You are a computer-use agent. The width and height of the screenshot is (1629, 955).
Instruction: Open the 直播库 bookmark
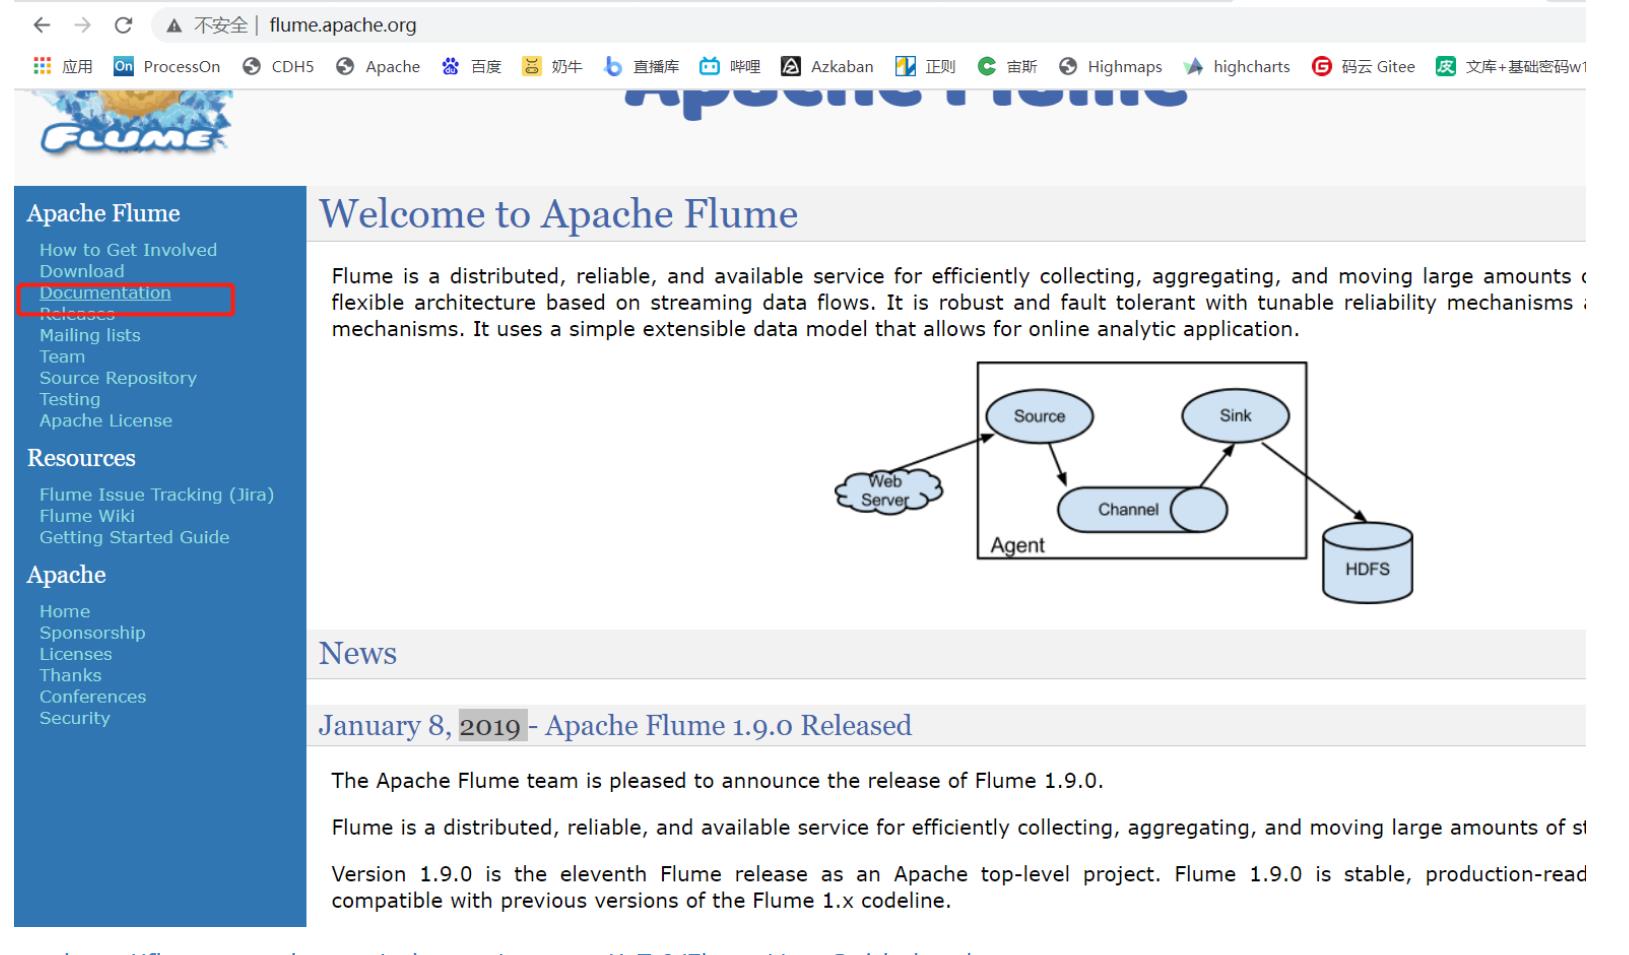click(x=642, y=66)
